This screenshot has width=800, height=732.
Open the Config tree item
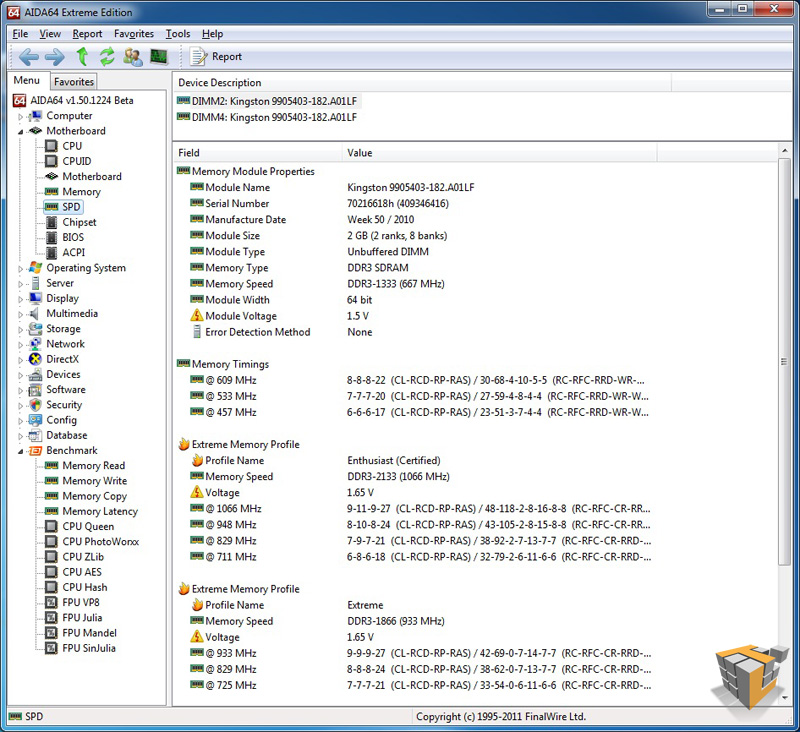click(x=61, y=420)
